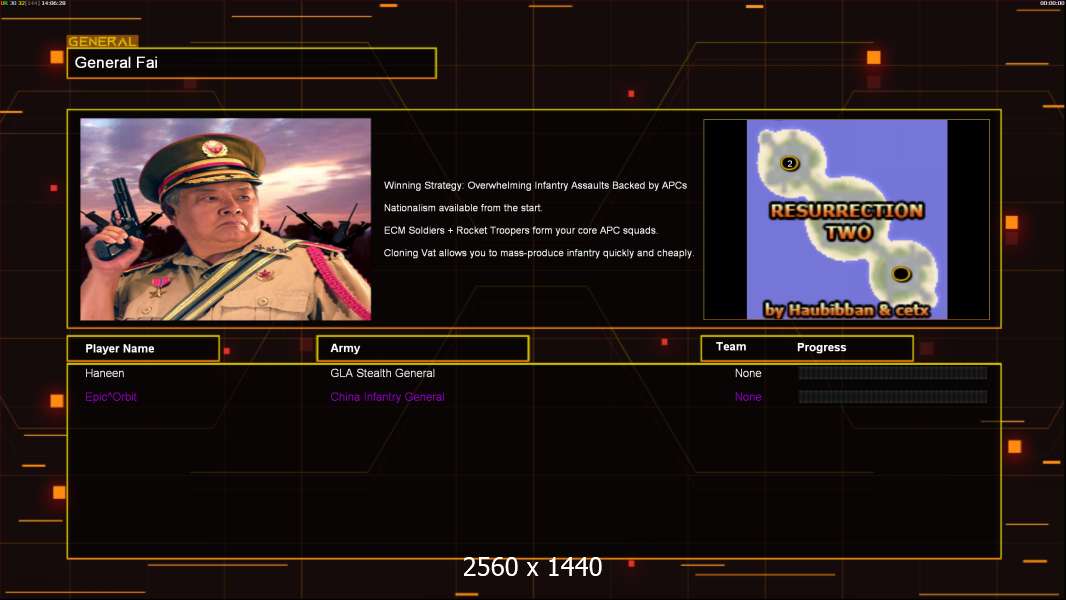Viewport: 1066px width, 600px height.
Task: Click the ECM Soldiers + Rocket Troopers line
Action: (521, 230)
